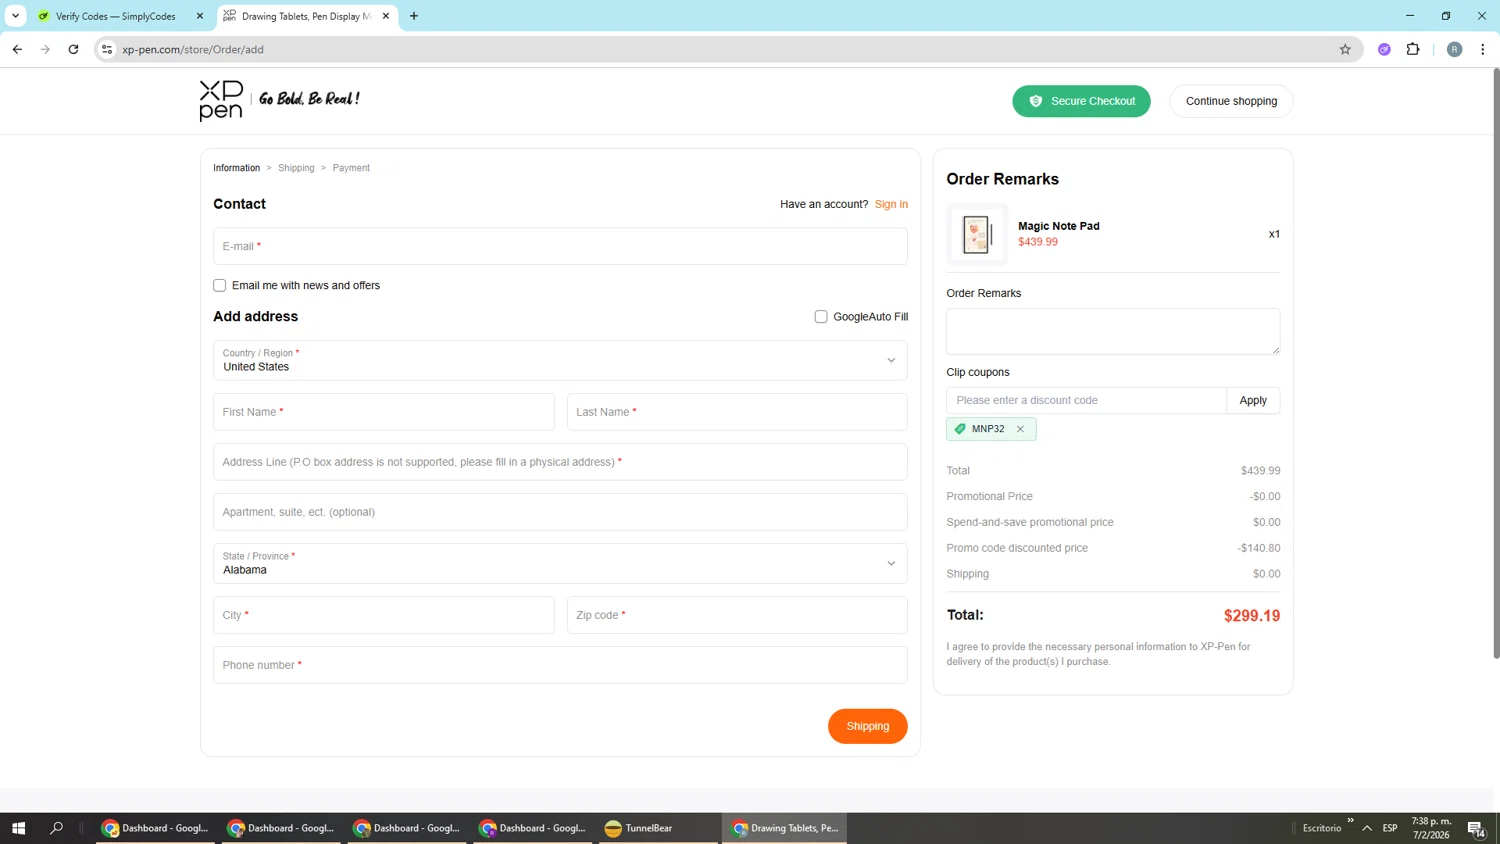Image resolution: width=1500 pixels, height=844 pixels.
Task: Go back with the browser back arrow
Action: pyautogui.click(x=17, y=49)
